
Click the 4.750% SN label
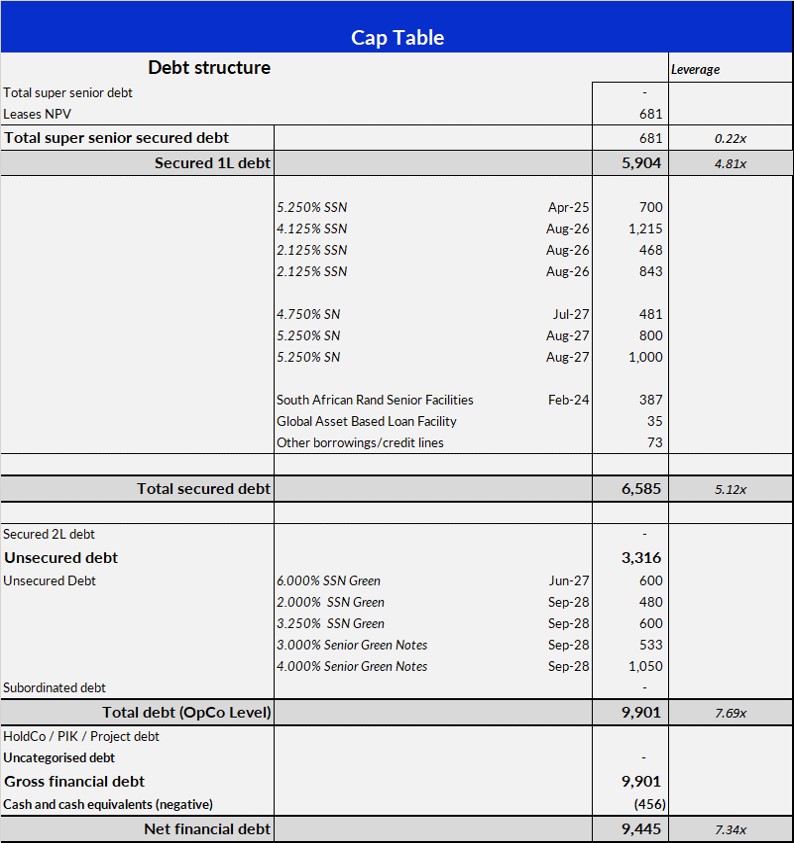(308, 314)
